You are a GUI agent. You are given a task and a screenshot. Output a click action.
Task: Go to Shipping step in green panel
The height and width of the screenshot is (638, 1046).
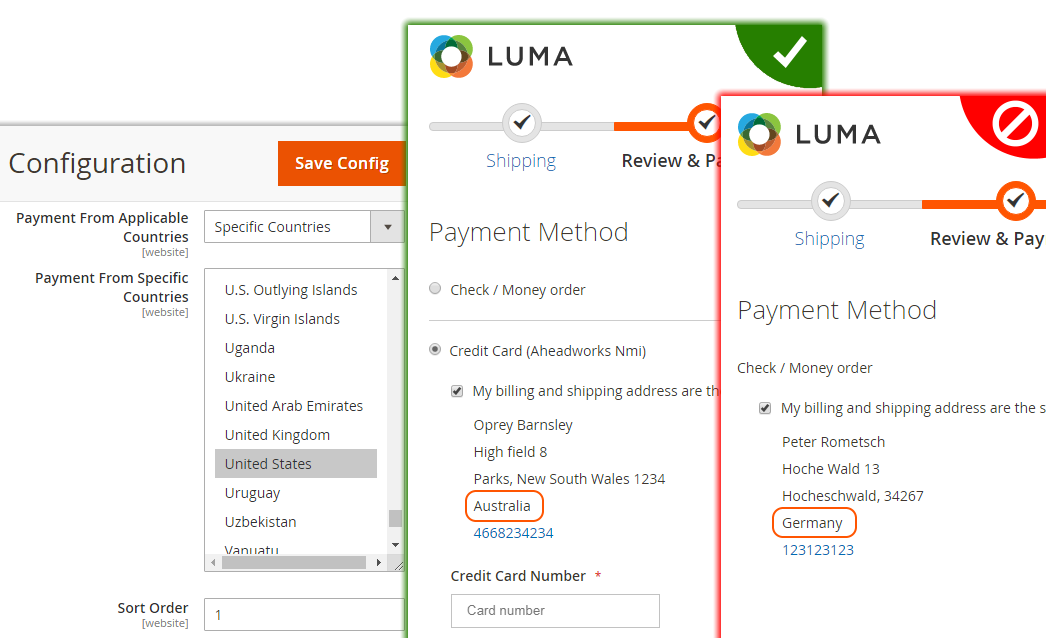(521, 161)
